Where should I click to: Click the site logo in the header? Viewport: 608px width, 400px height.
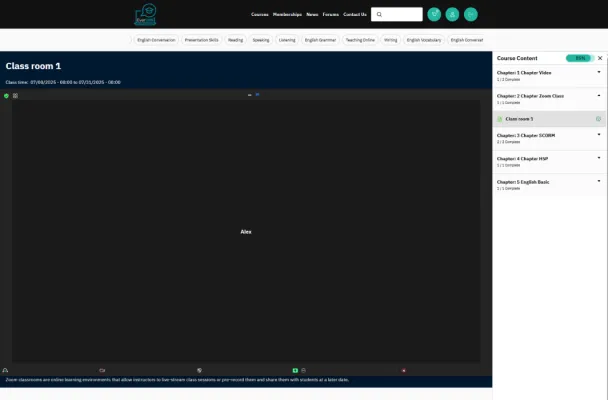click(147, 14)
